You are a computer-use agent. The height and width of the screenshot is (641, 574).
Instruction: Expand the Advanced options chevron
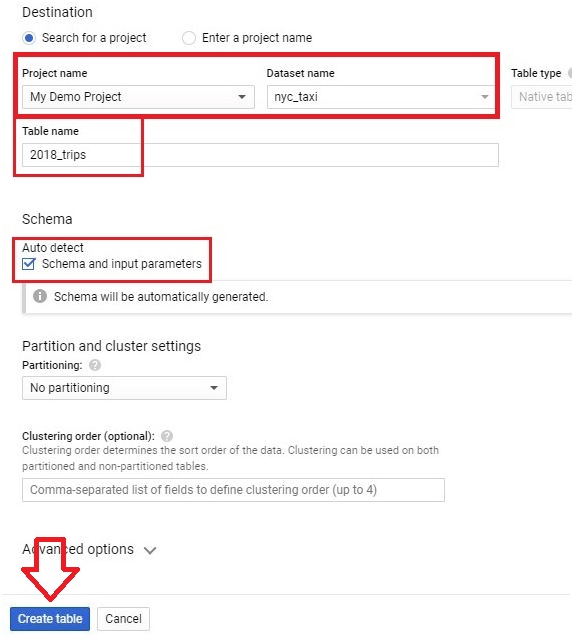[150, 550]
